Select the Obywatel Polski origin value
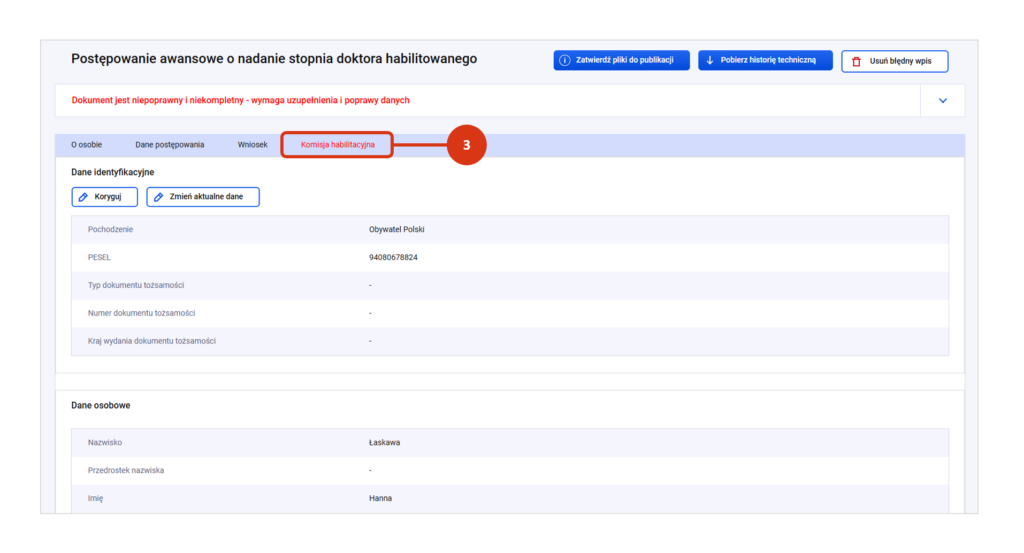The width and height of the screenshot is (1024, 553). coord(397,229)
